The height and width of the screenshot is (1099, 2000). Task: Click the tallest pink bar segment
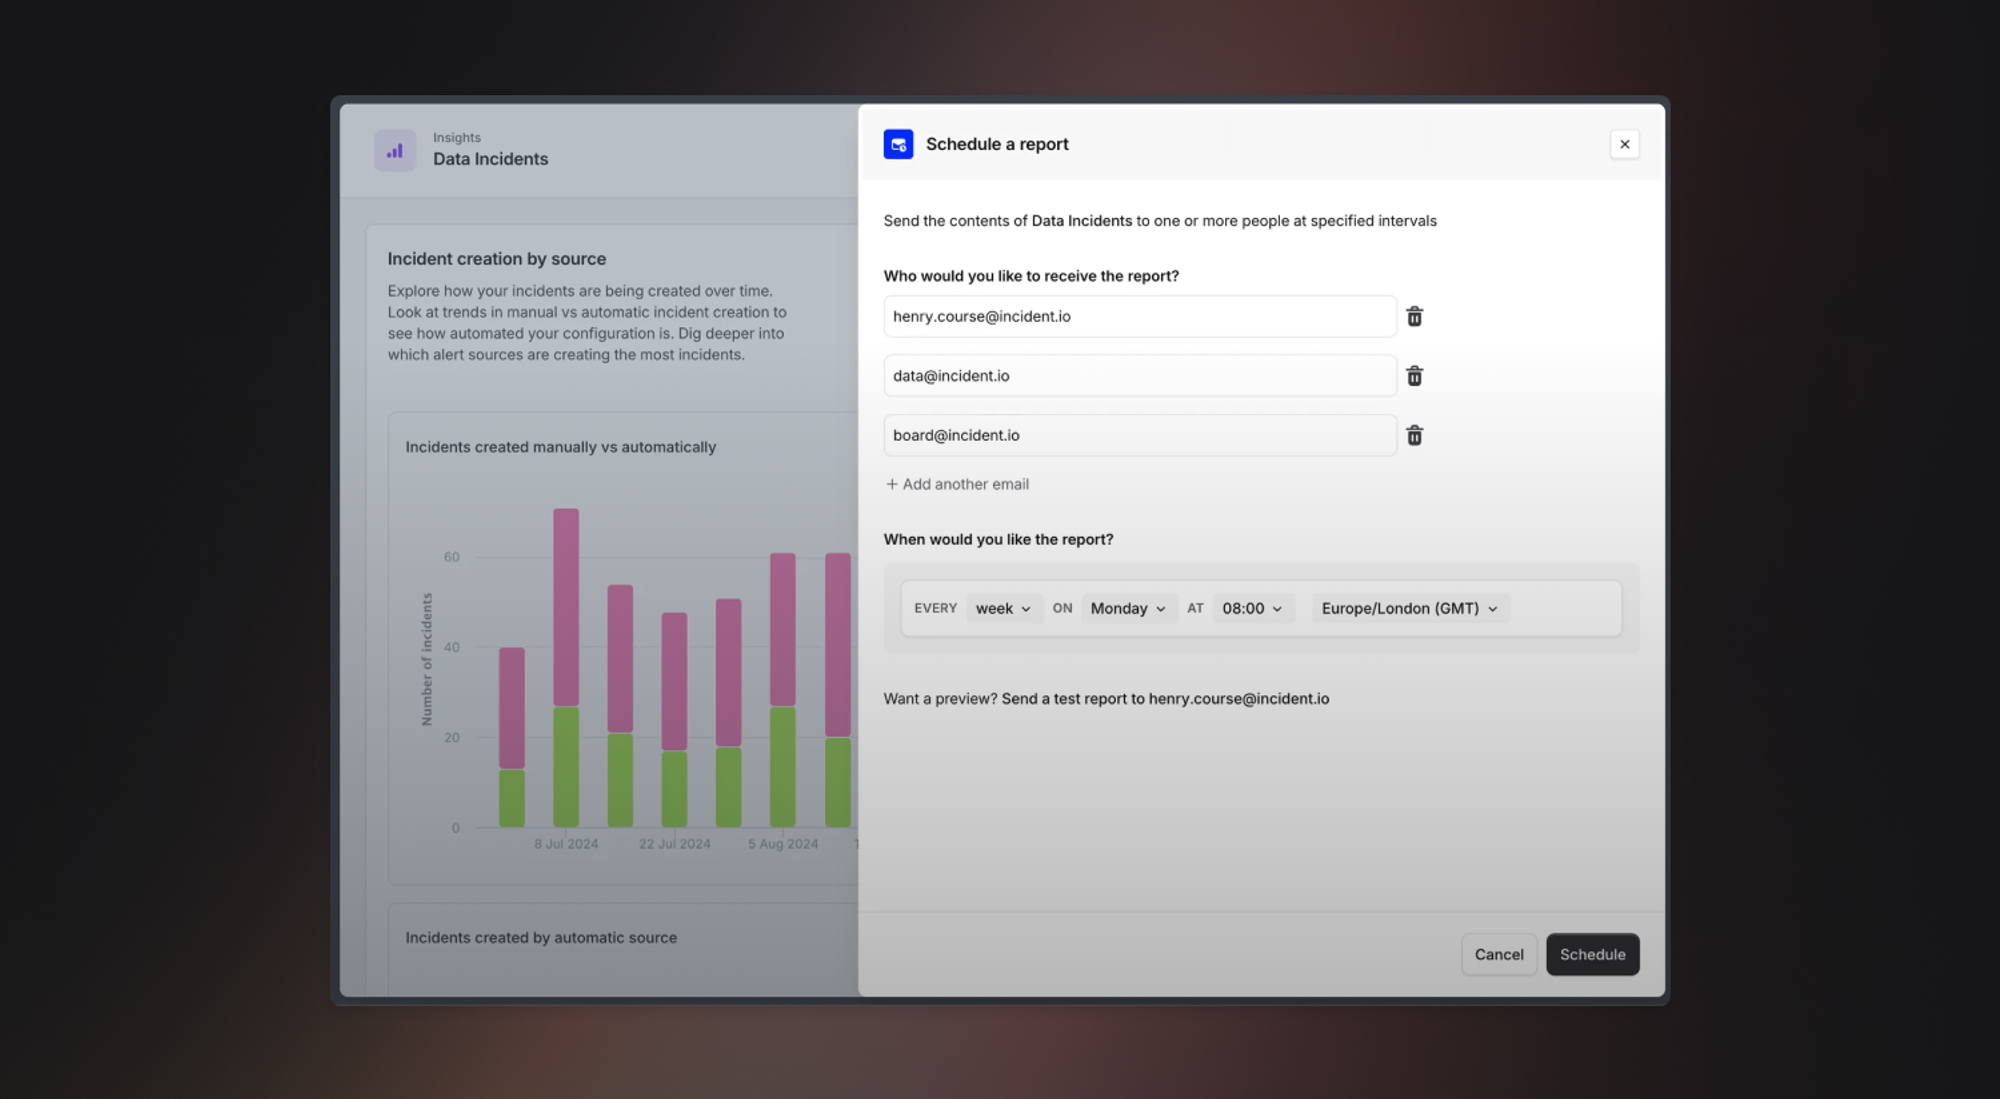(566, 606)
